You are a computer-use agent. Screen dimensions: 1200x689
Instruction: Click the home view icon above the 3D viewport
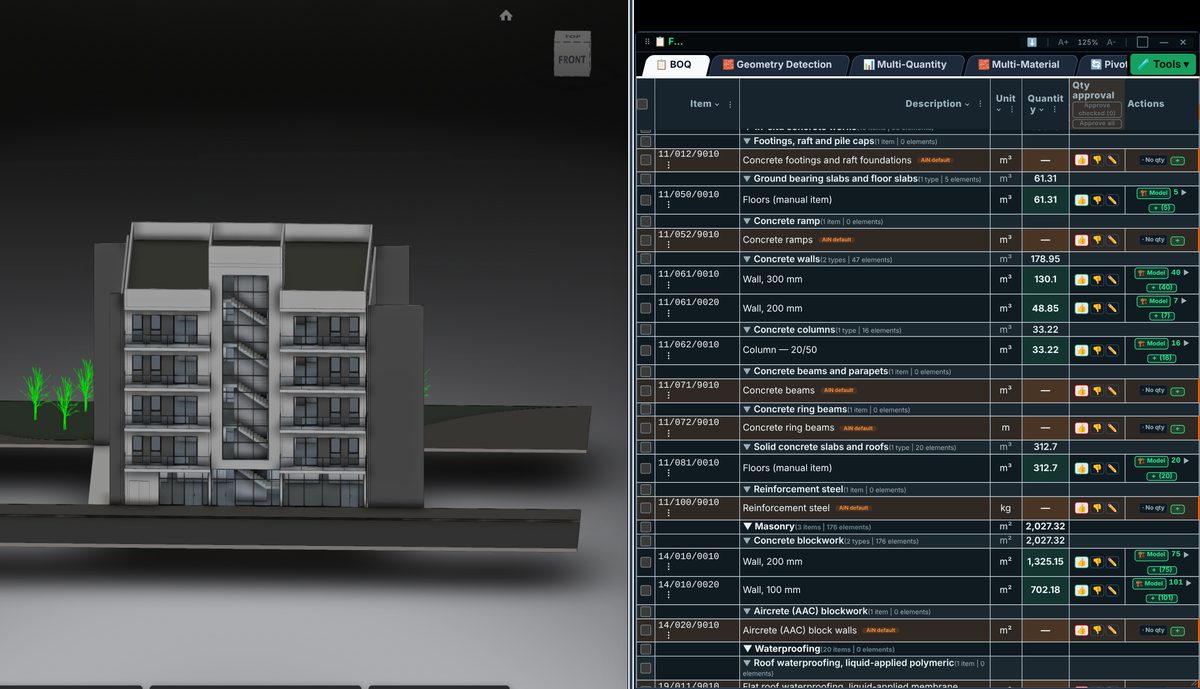click(506, 15)
